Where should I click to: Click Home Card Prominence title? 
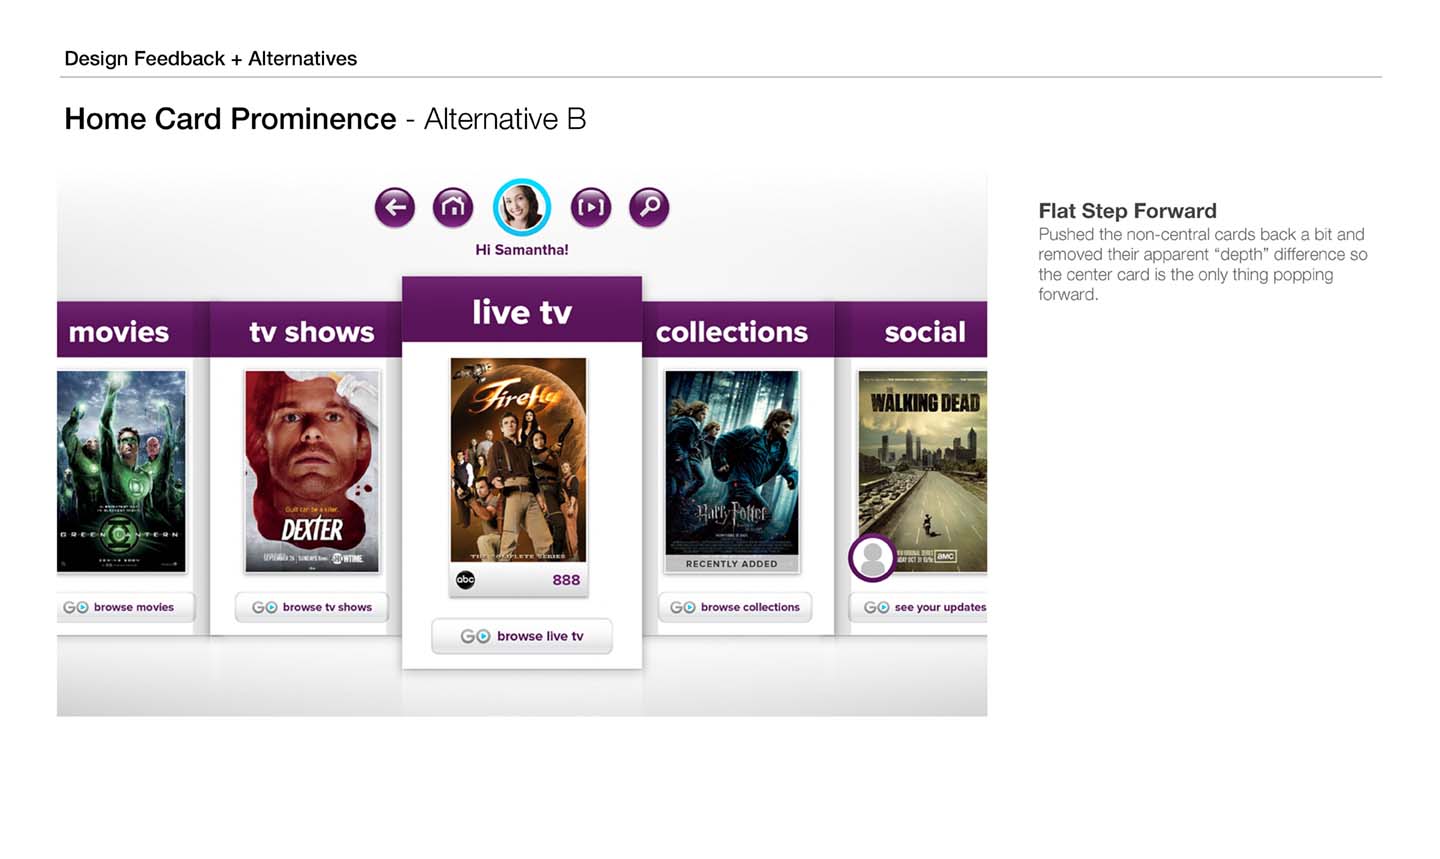coord(230,119)
